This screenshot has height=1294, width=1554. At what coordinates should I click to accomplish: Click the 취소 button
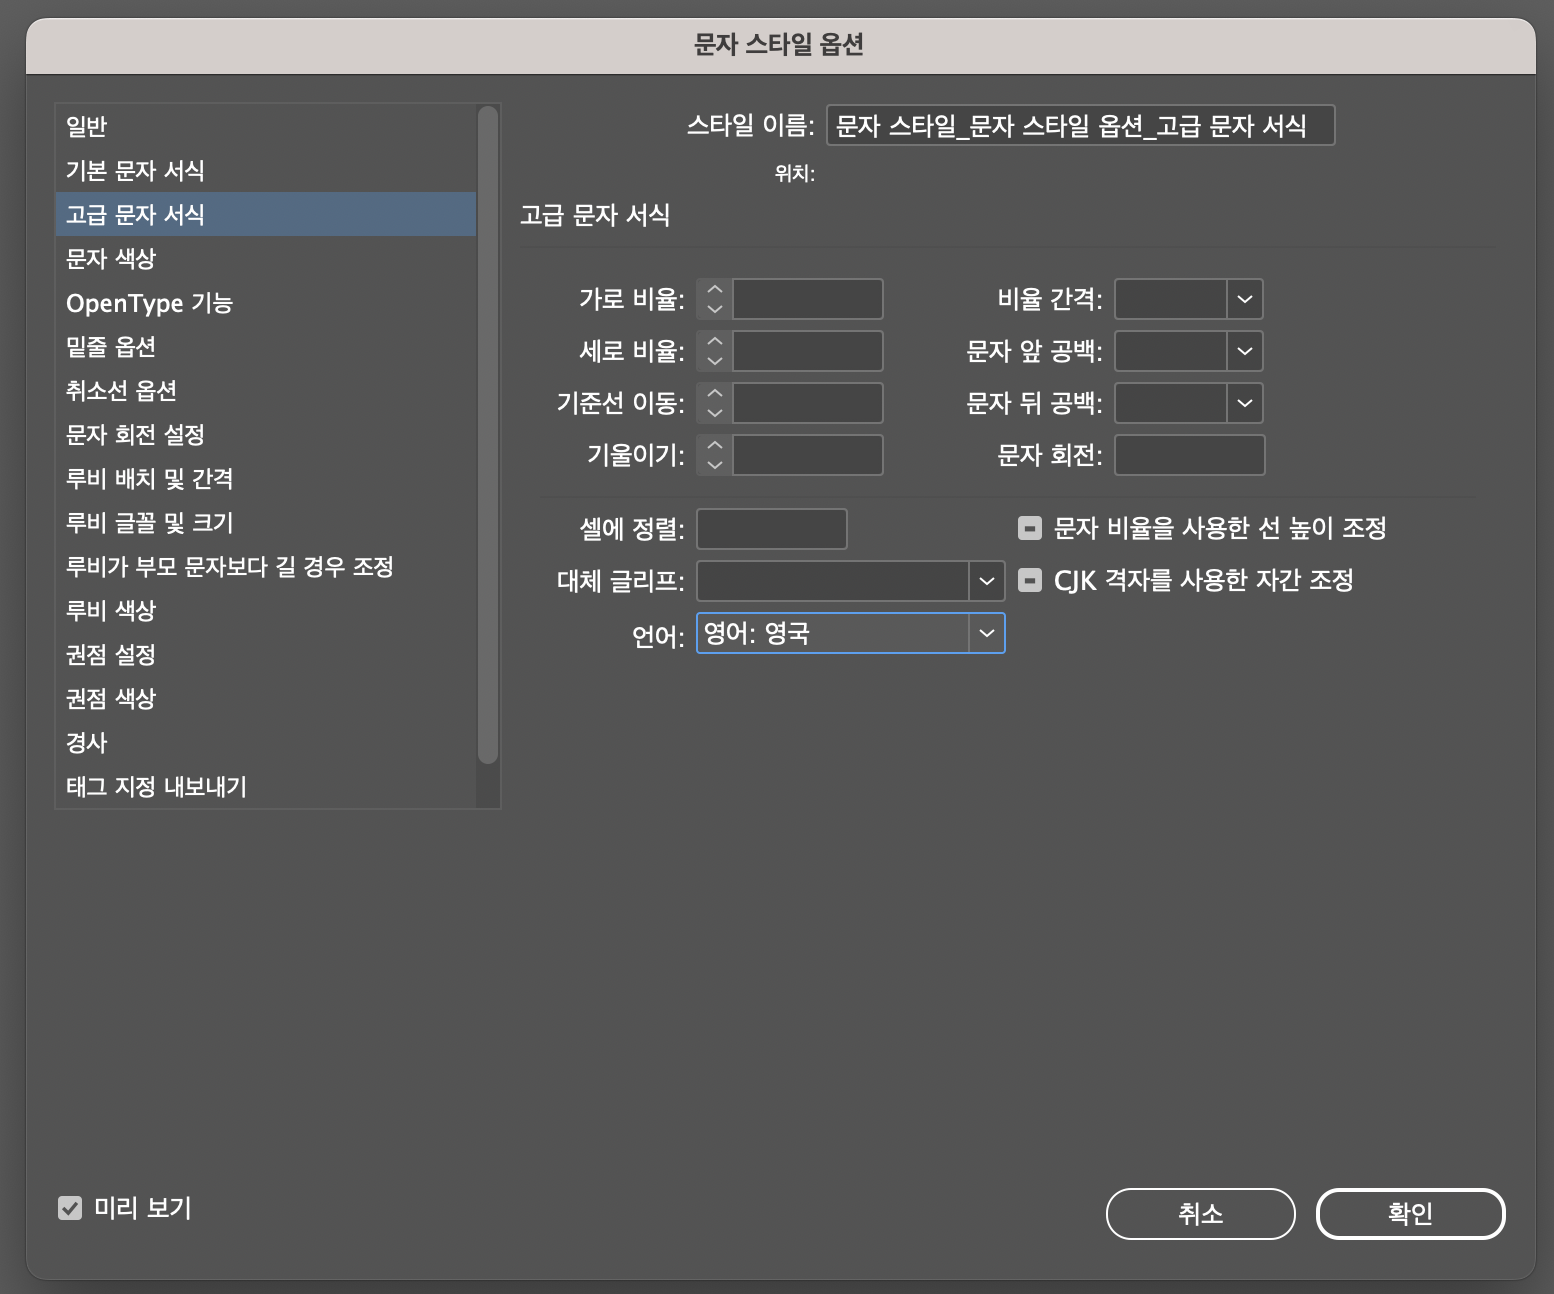[1200, 1214]
